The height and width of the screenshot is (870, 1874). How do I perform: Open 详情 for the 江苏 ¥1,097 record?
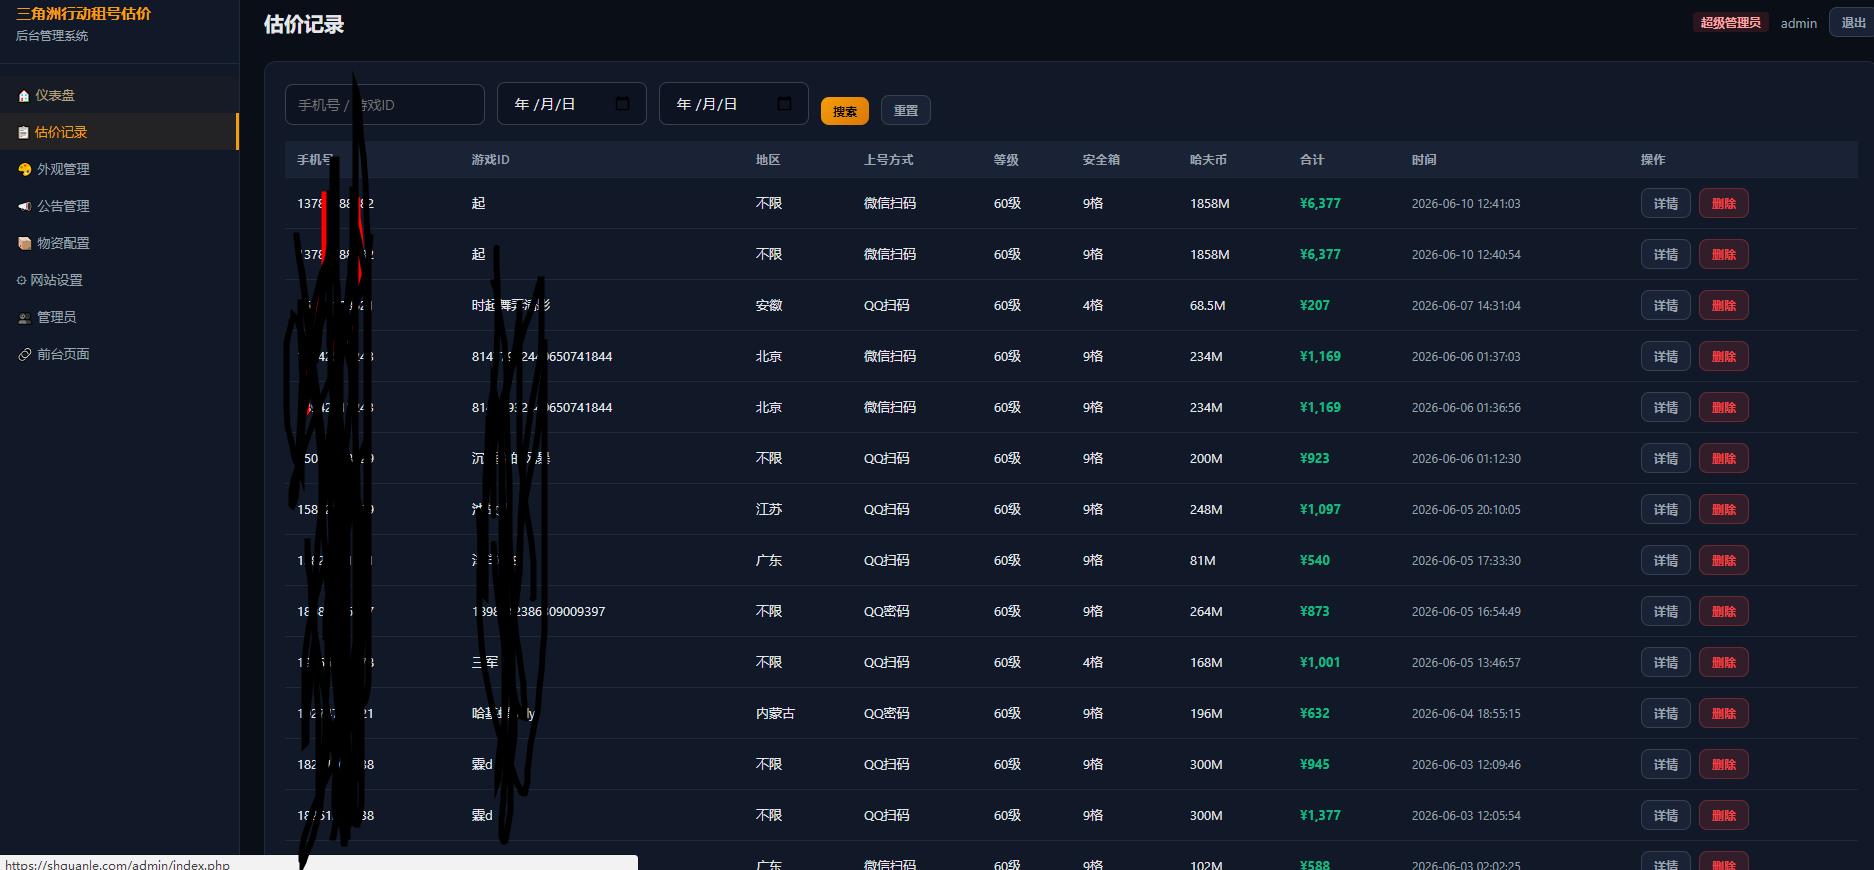(1666, 509)
